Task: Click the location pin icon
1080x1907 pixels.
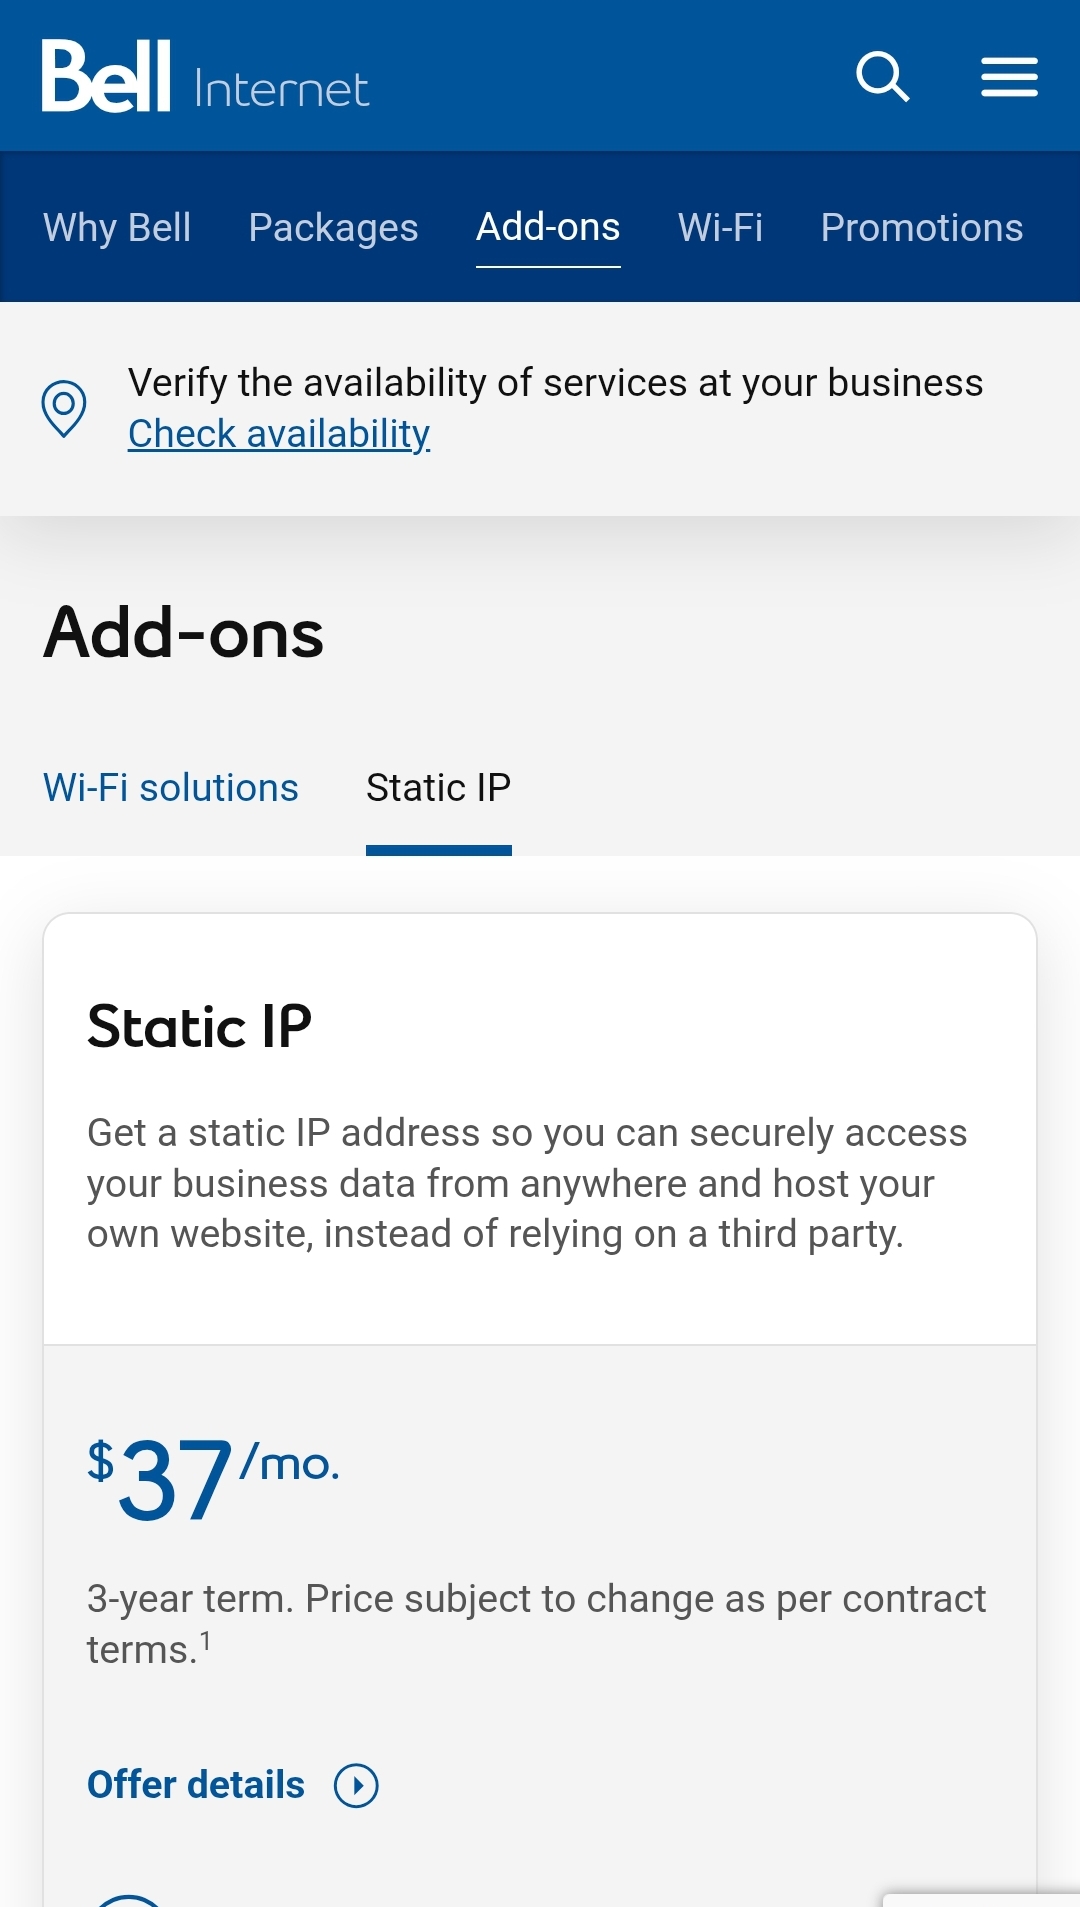Action: pos(64,408)
